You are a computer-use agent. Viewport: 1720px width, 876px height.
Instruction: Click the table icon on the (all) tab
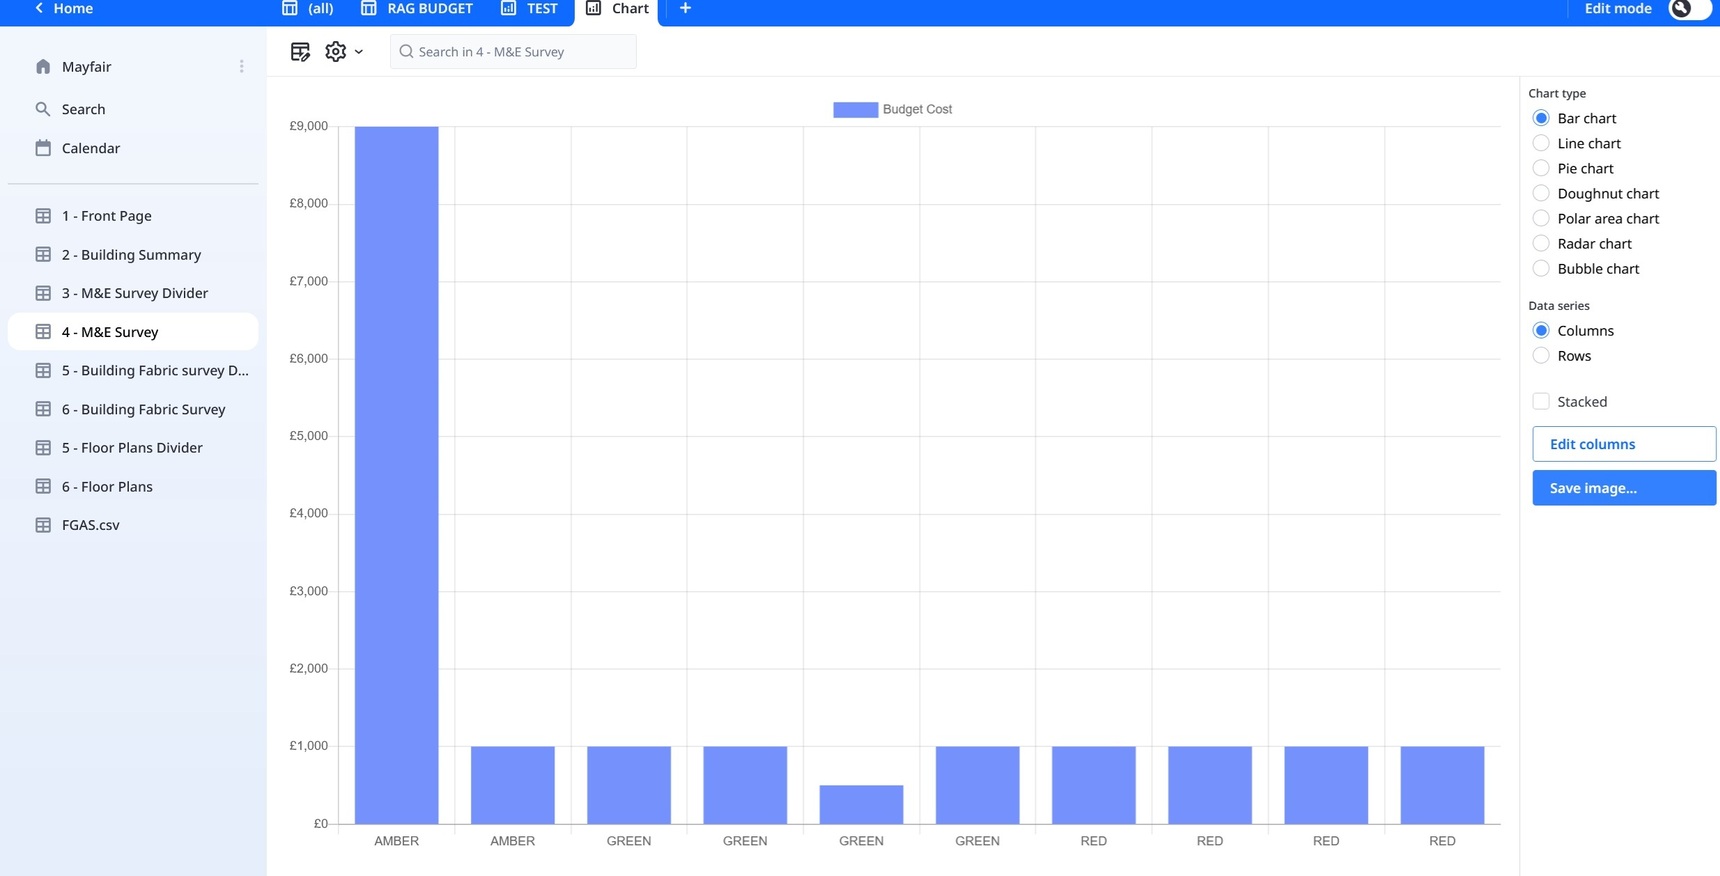point(290,8)
